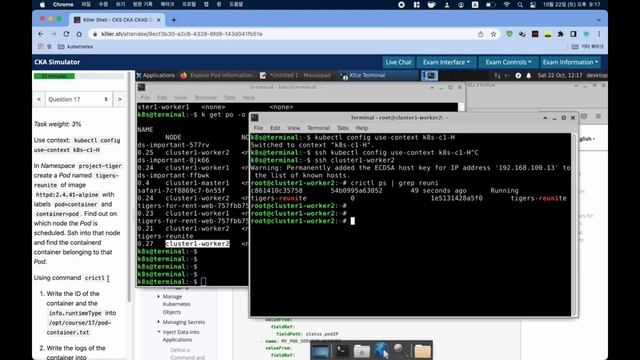The height and width of the screenshot is (360, 640).
Task: Open the Terminal menu in the worker2 terminal
Action: [318, 128]
